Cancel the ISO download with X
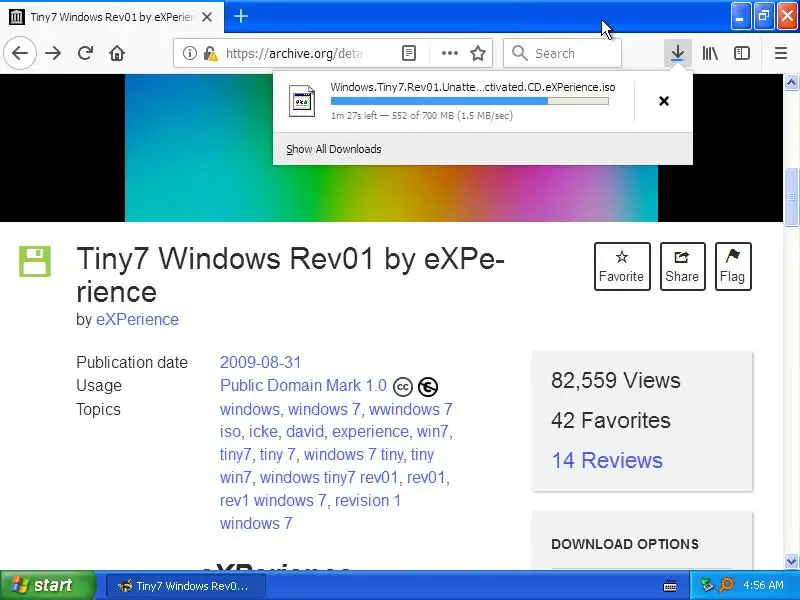Image resolution: width=800 pixels, height=600 pixels. (x=664, y=101)
